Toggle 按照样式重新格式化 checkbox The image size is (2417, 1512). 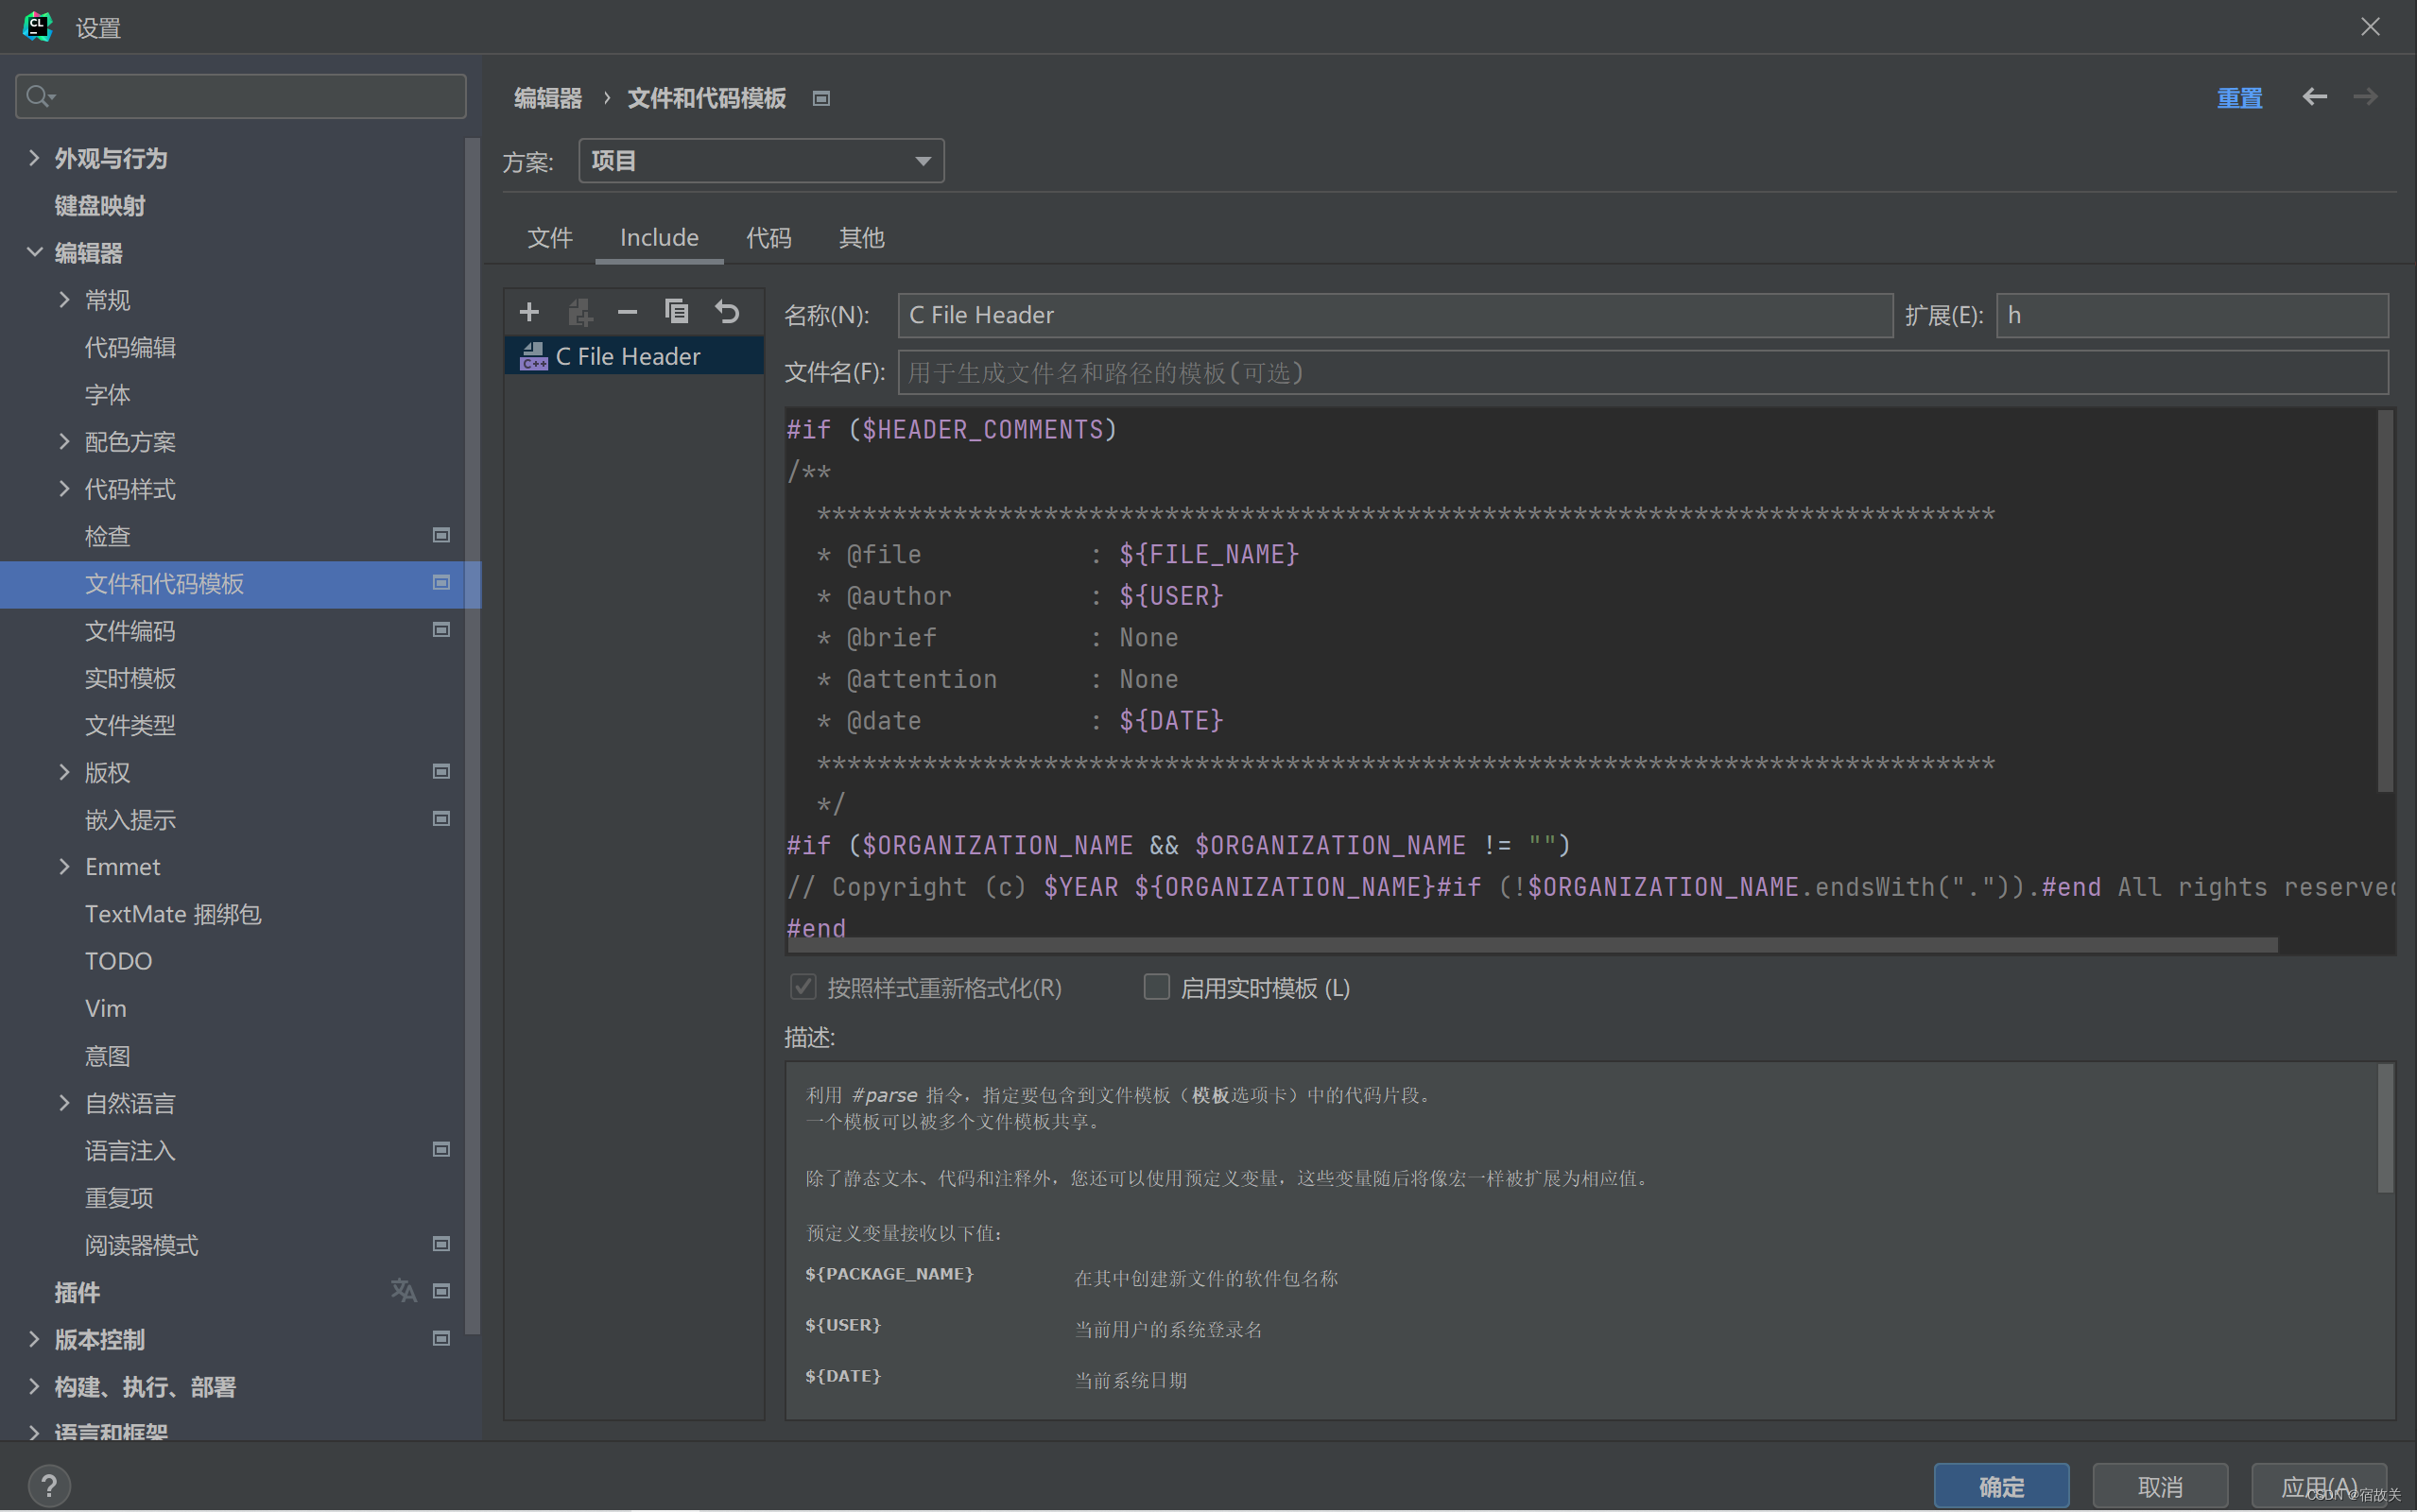803,987
